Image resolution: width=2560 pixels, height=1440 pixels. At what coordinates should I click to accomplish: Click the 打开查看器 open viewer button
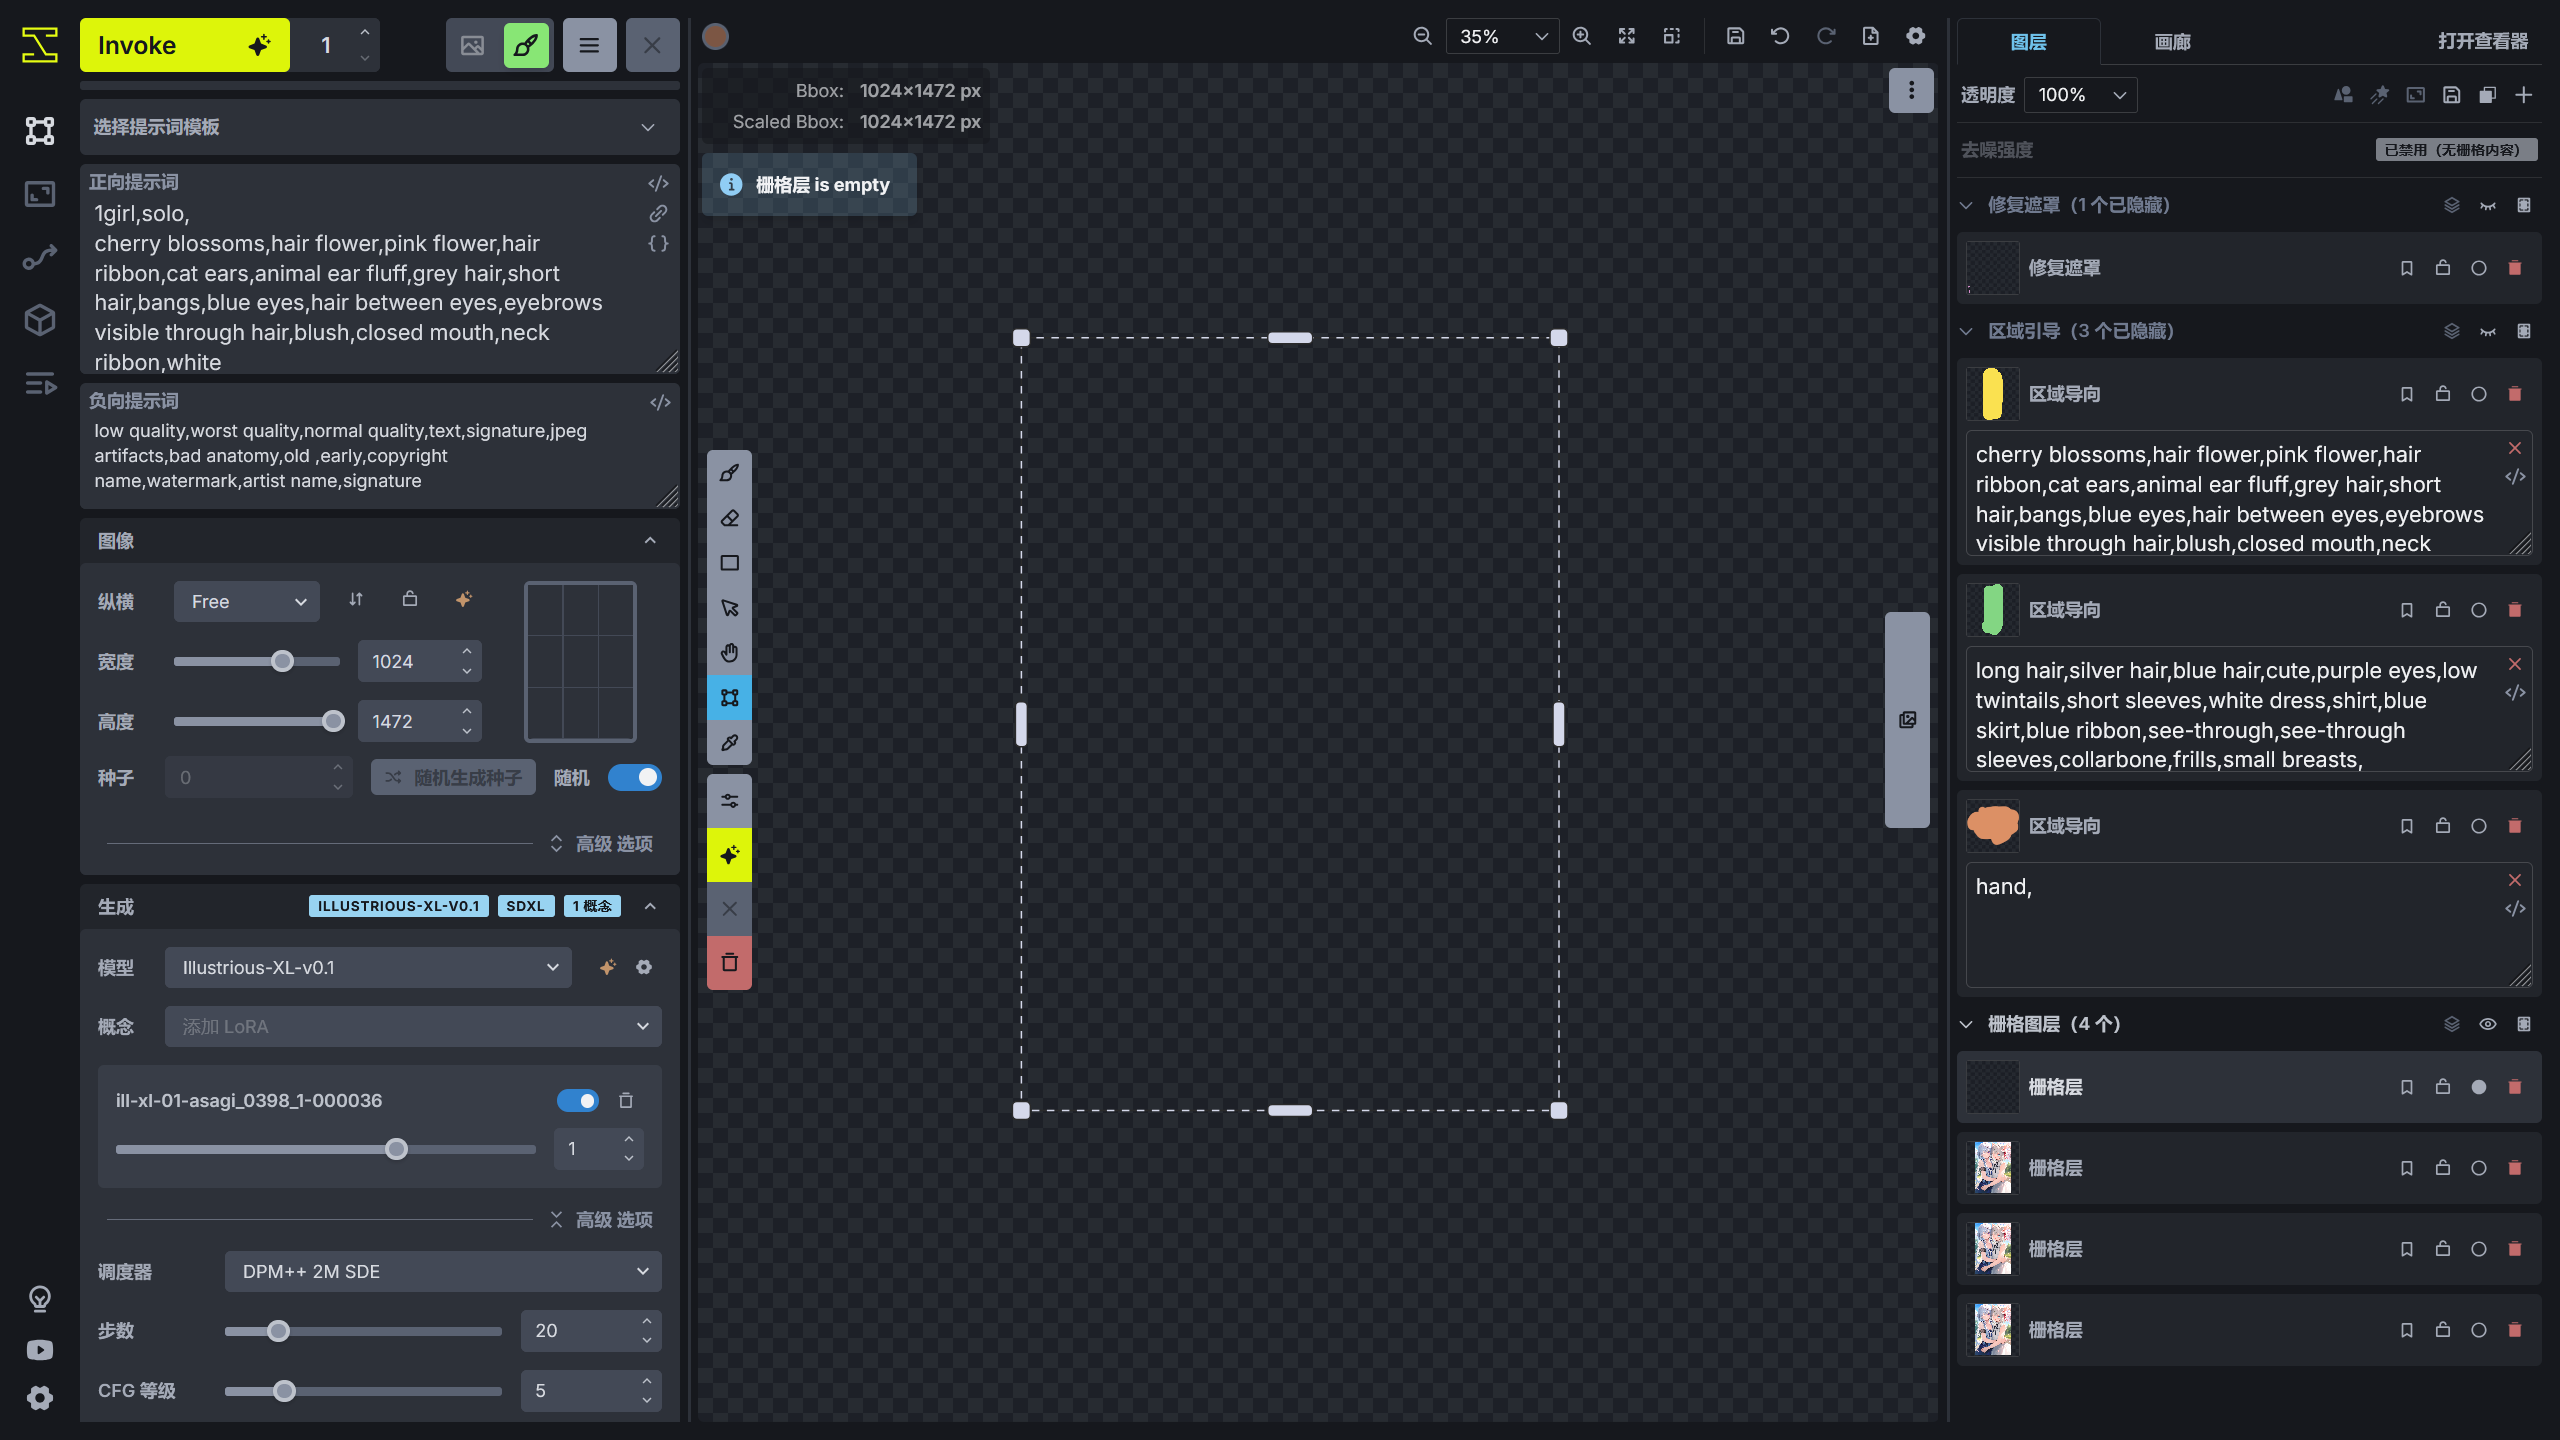click(x=2482, y=41)
